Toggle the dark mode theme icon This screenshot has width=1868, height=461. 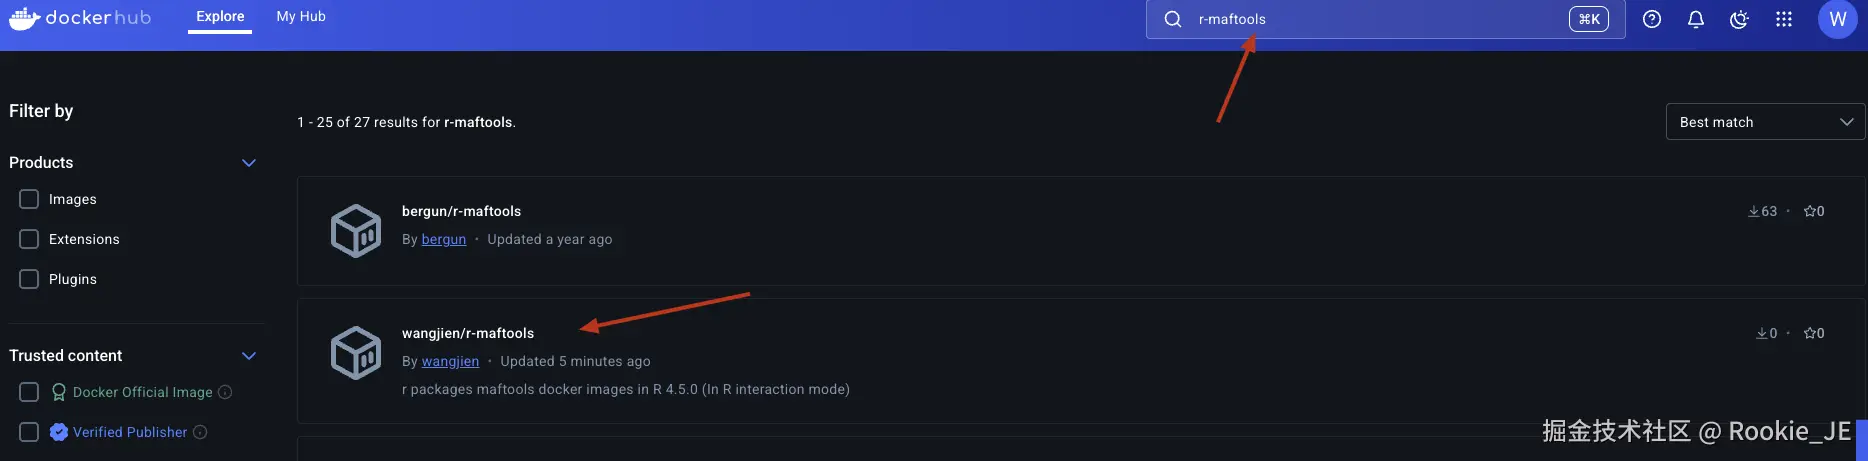tap(1739, 19)
